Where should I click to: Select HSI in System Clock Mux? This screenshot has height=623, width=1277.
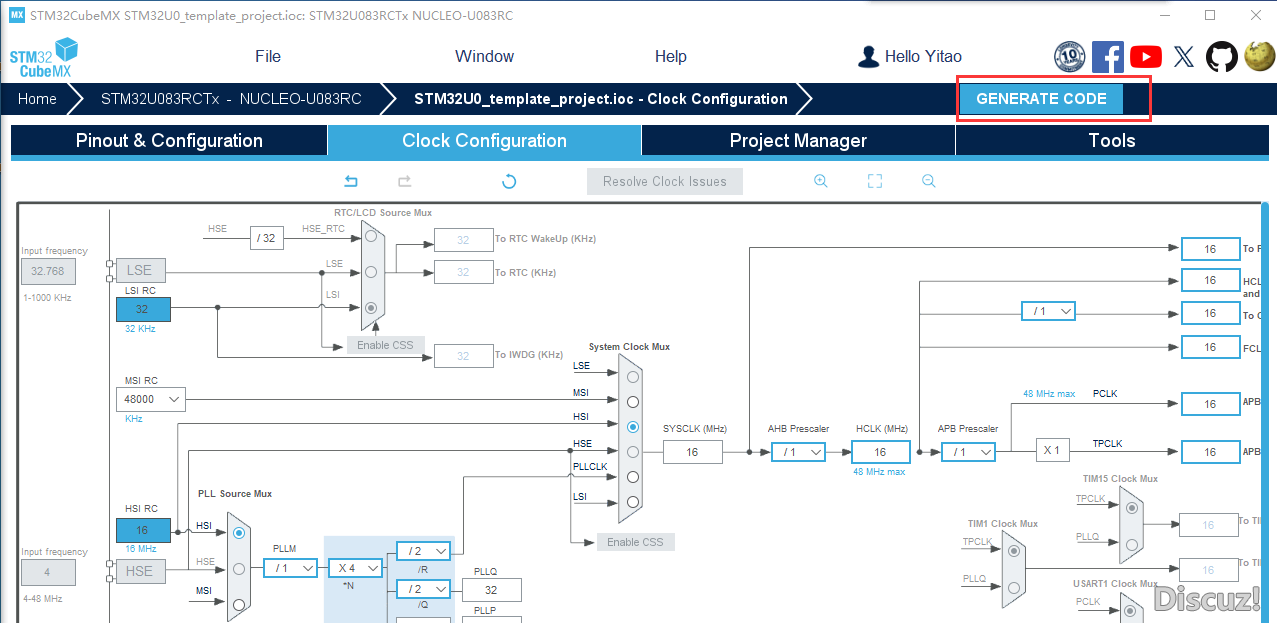tap(631, 427)
